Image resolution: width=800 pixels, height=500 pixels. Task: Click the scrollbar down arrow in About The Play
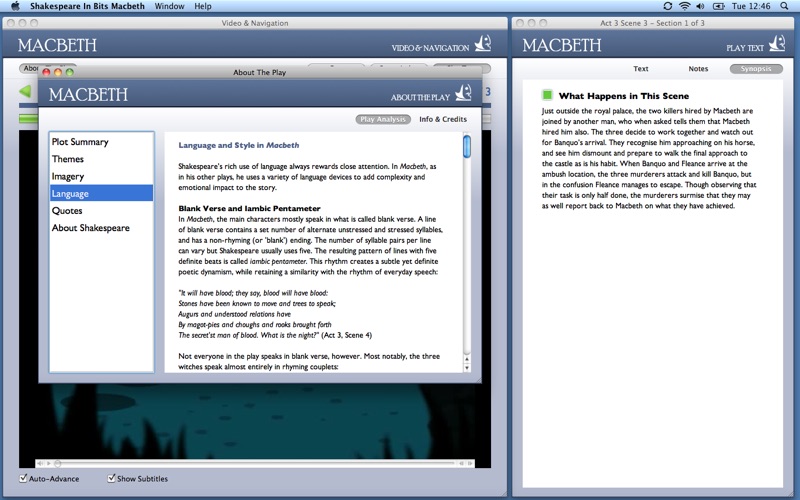[466, 367]
